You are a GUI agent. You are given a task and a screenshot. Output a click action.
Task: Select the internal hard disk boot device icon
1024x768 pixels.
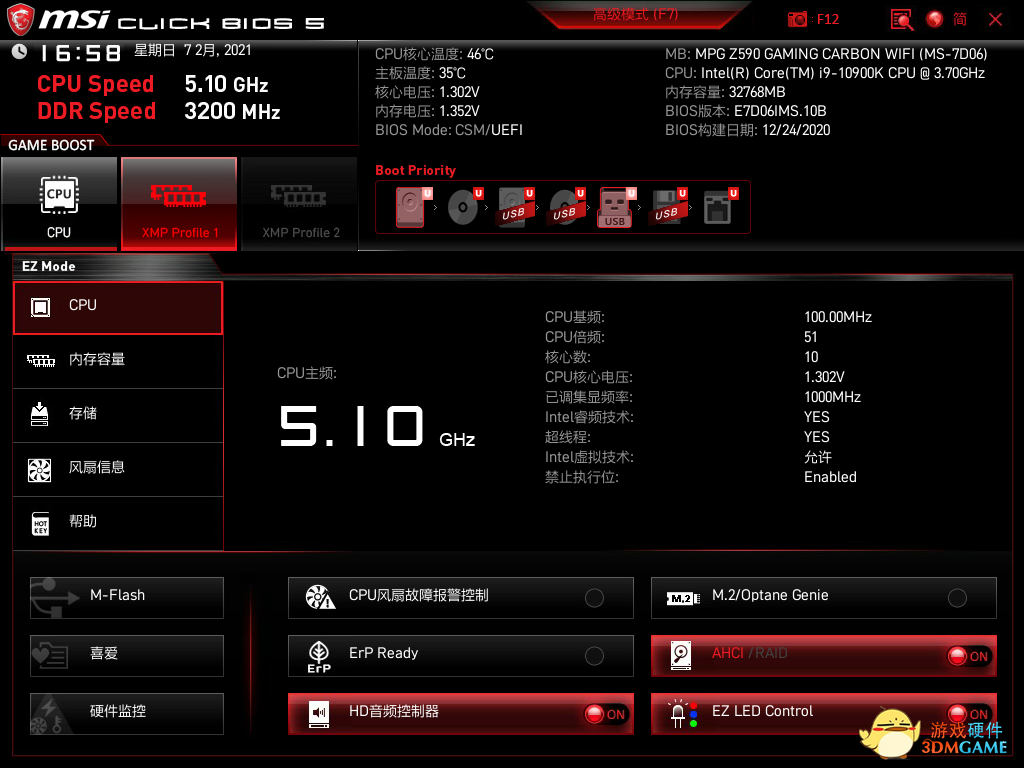coord(411,206)
